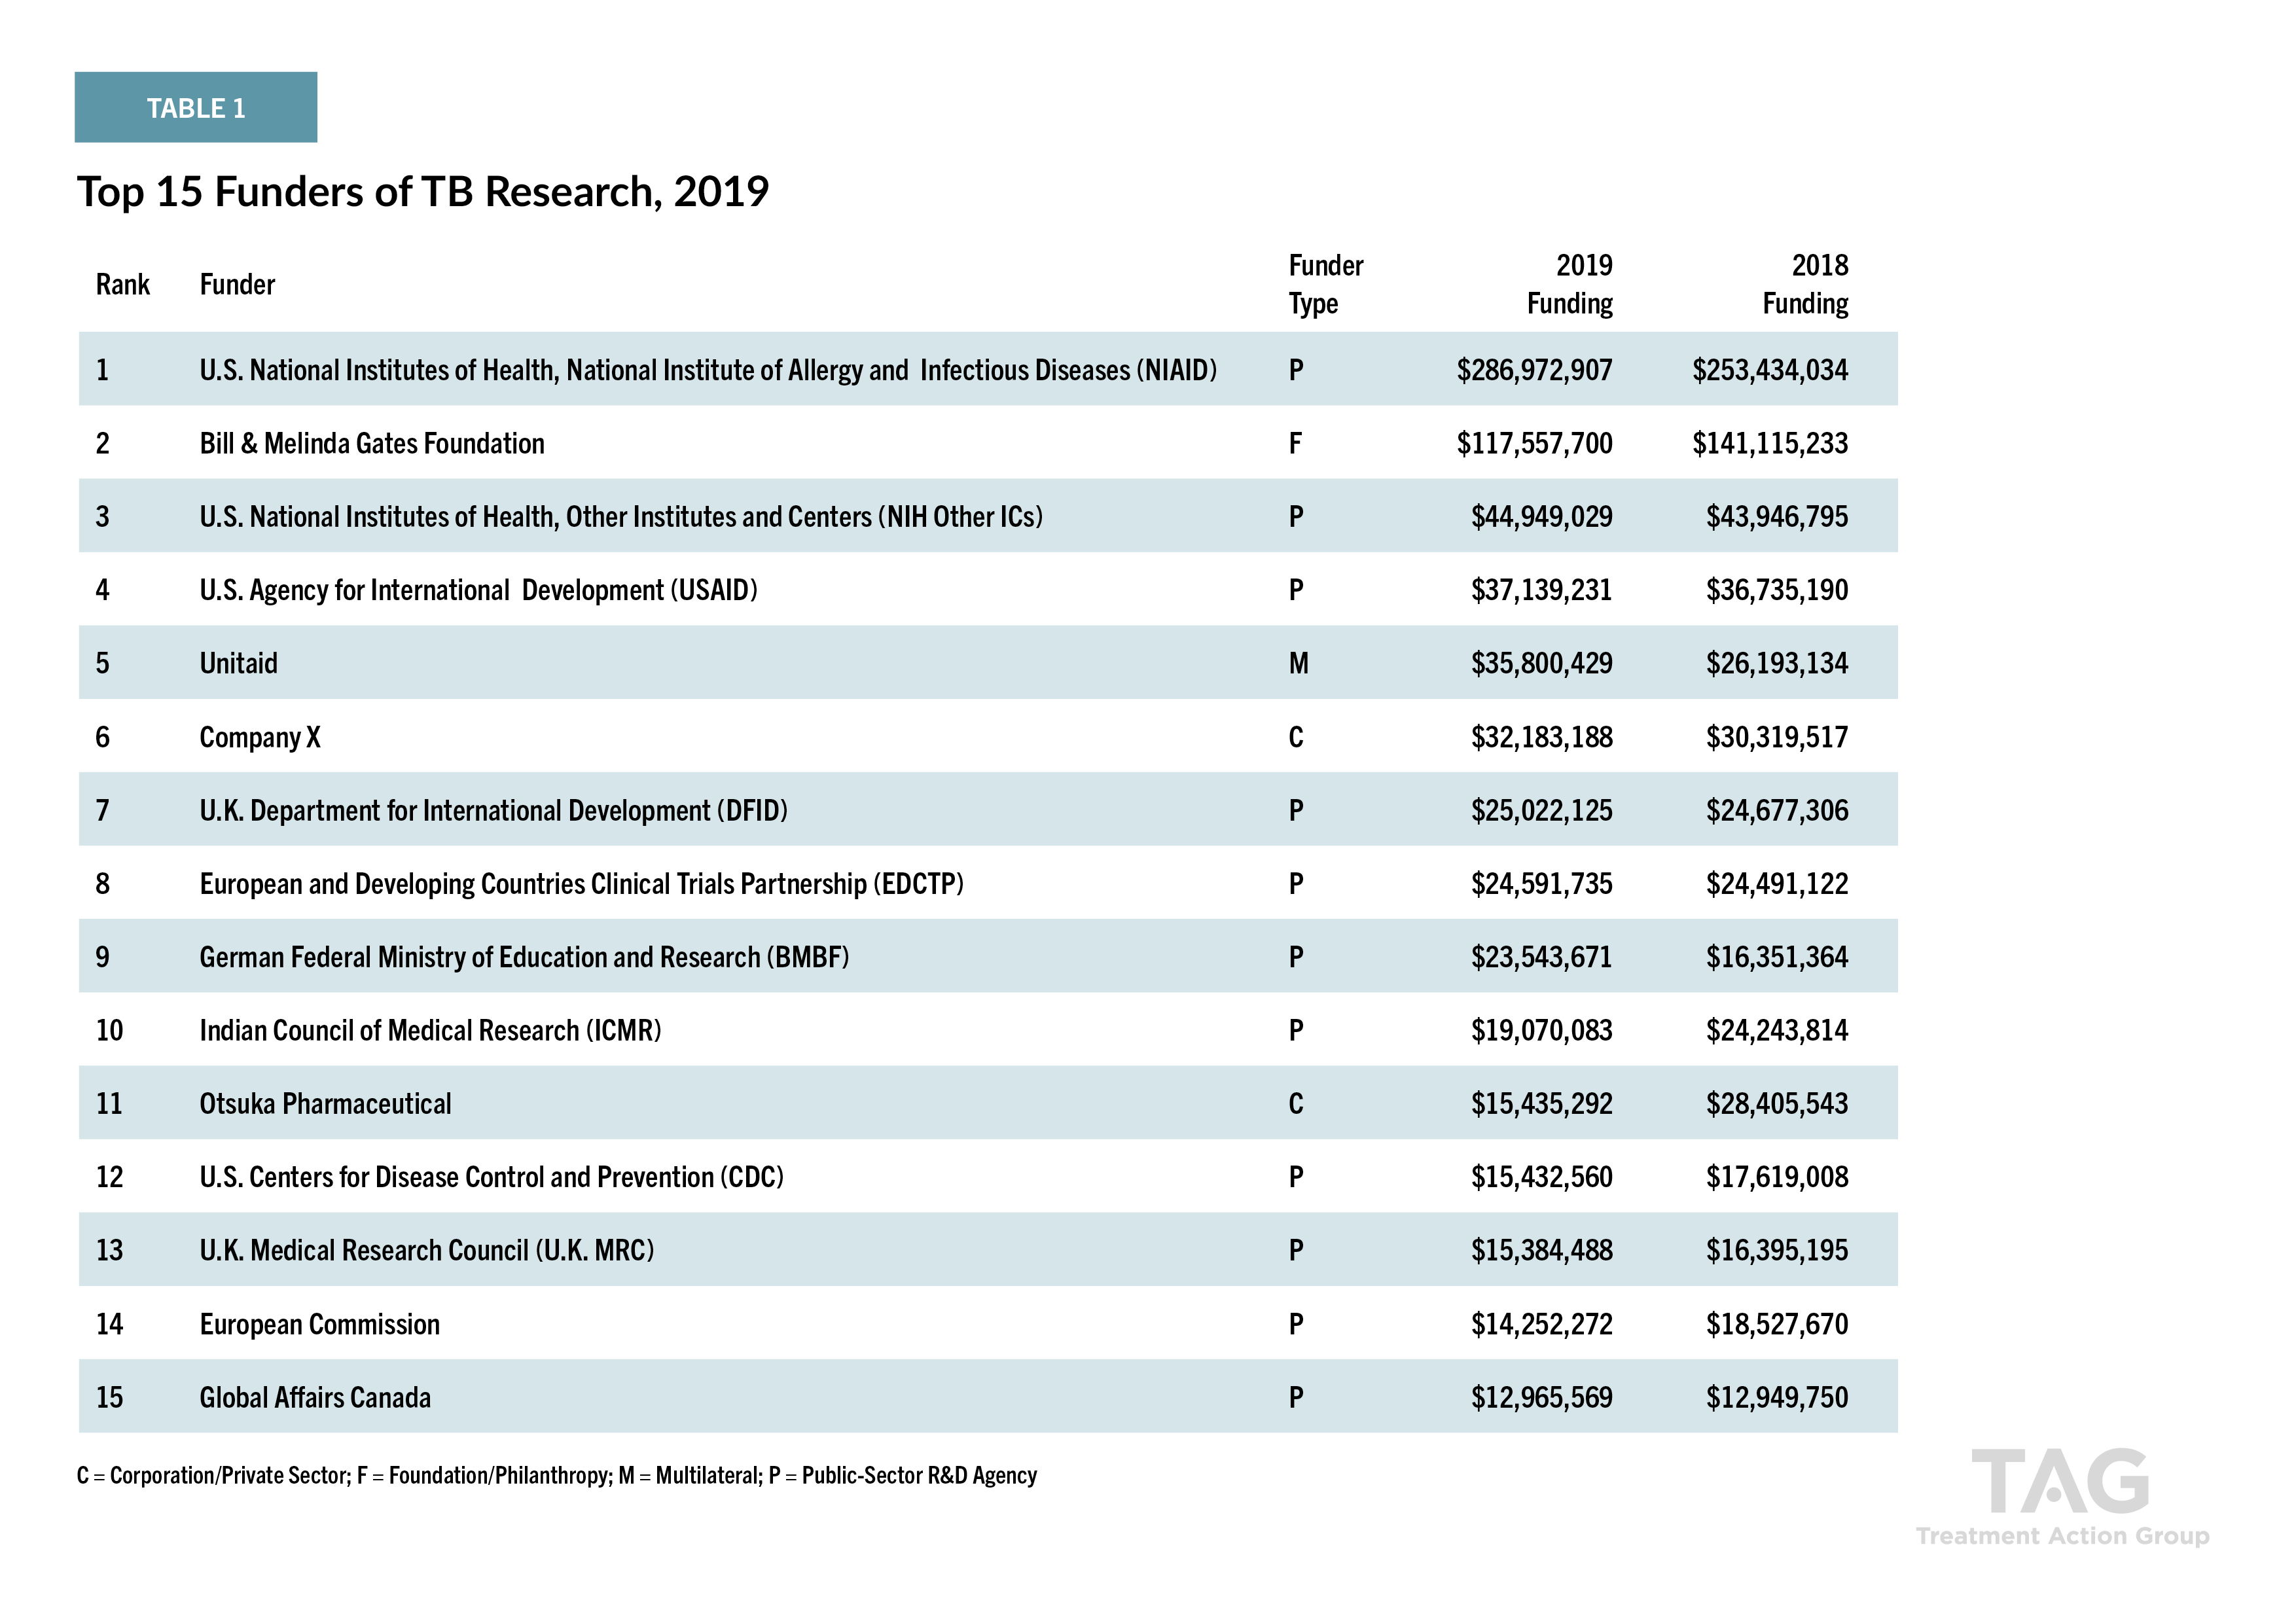Click the $43,946,795 value
The width and height of the screenshot is (2296, 1623).
coord(1777,517)
